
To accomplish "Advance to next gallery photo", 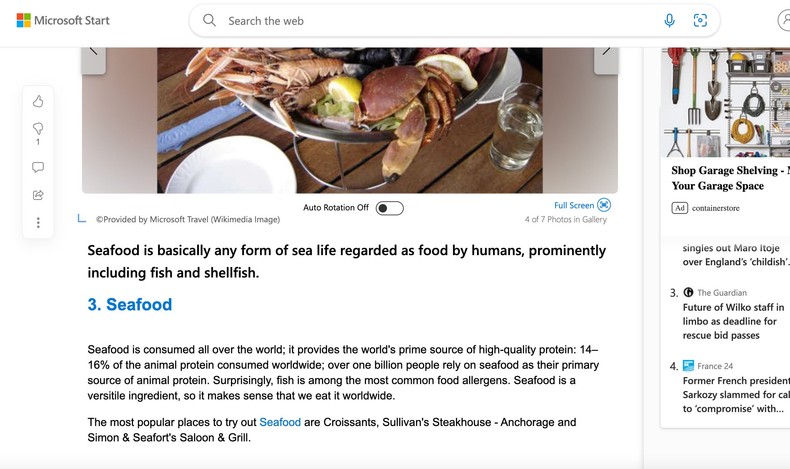I will pos(606,51).
